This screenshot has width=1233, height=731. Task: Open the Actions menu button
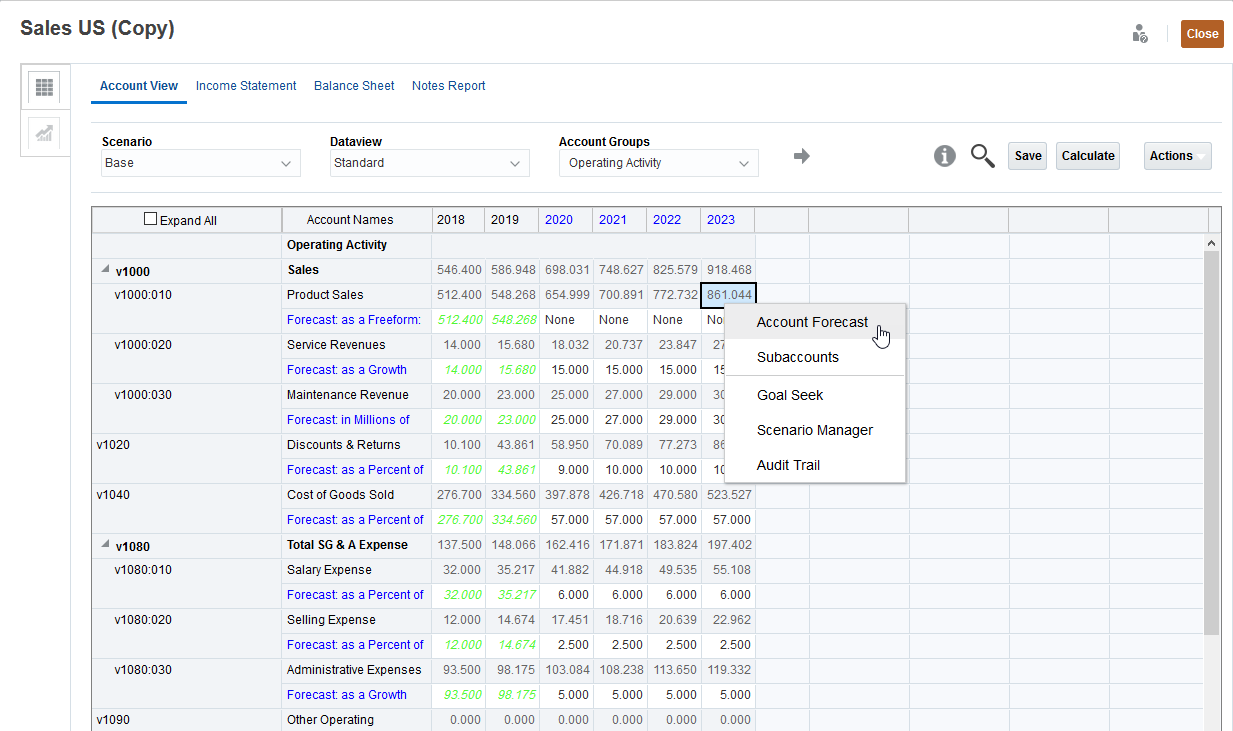click(1177, 155)
